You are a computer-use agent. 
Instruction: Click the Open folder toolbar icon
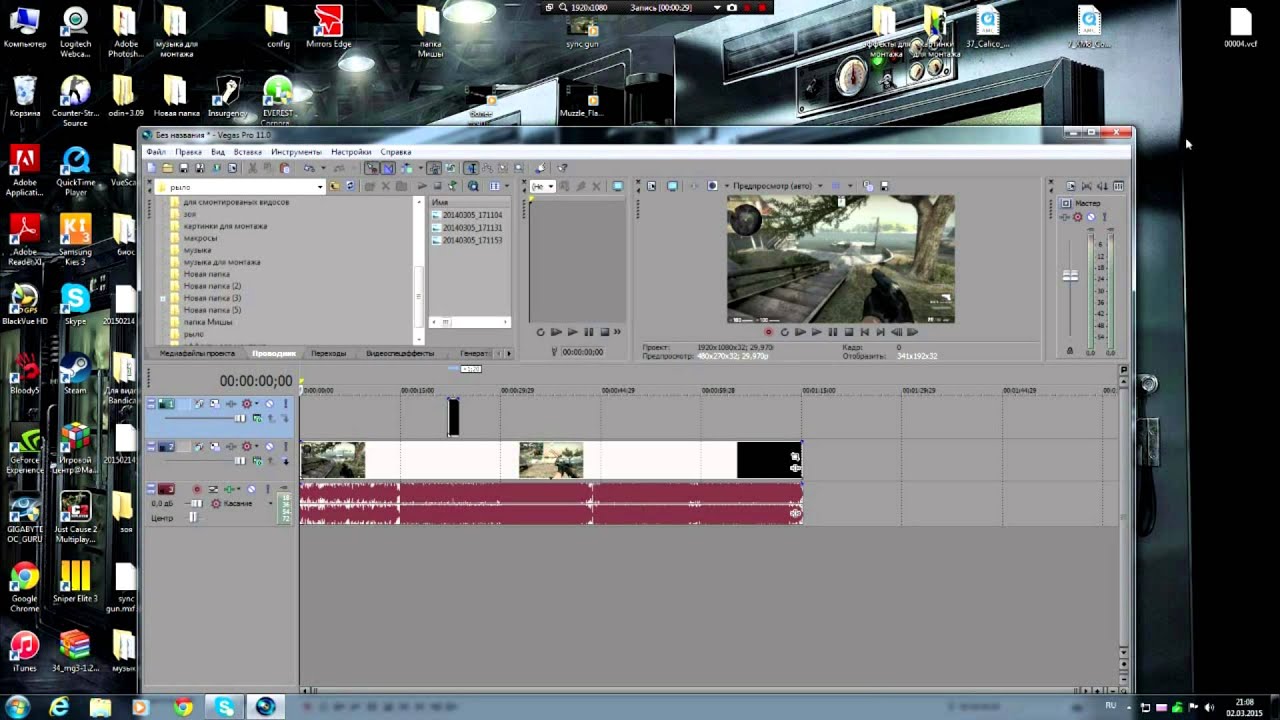(x=167, y=168)
